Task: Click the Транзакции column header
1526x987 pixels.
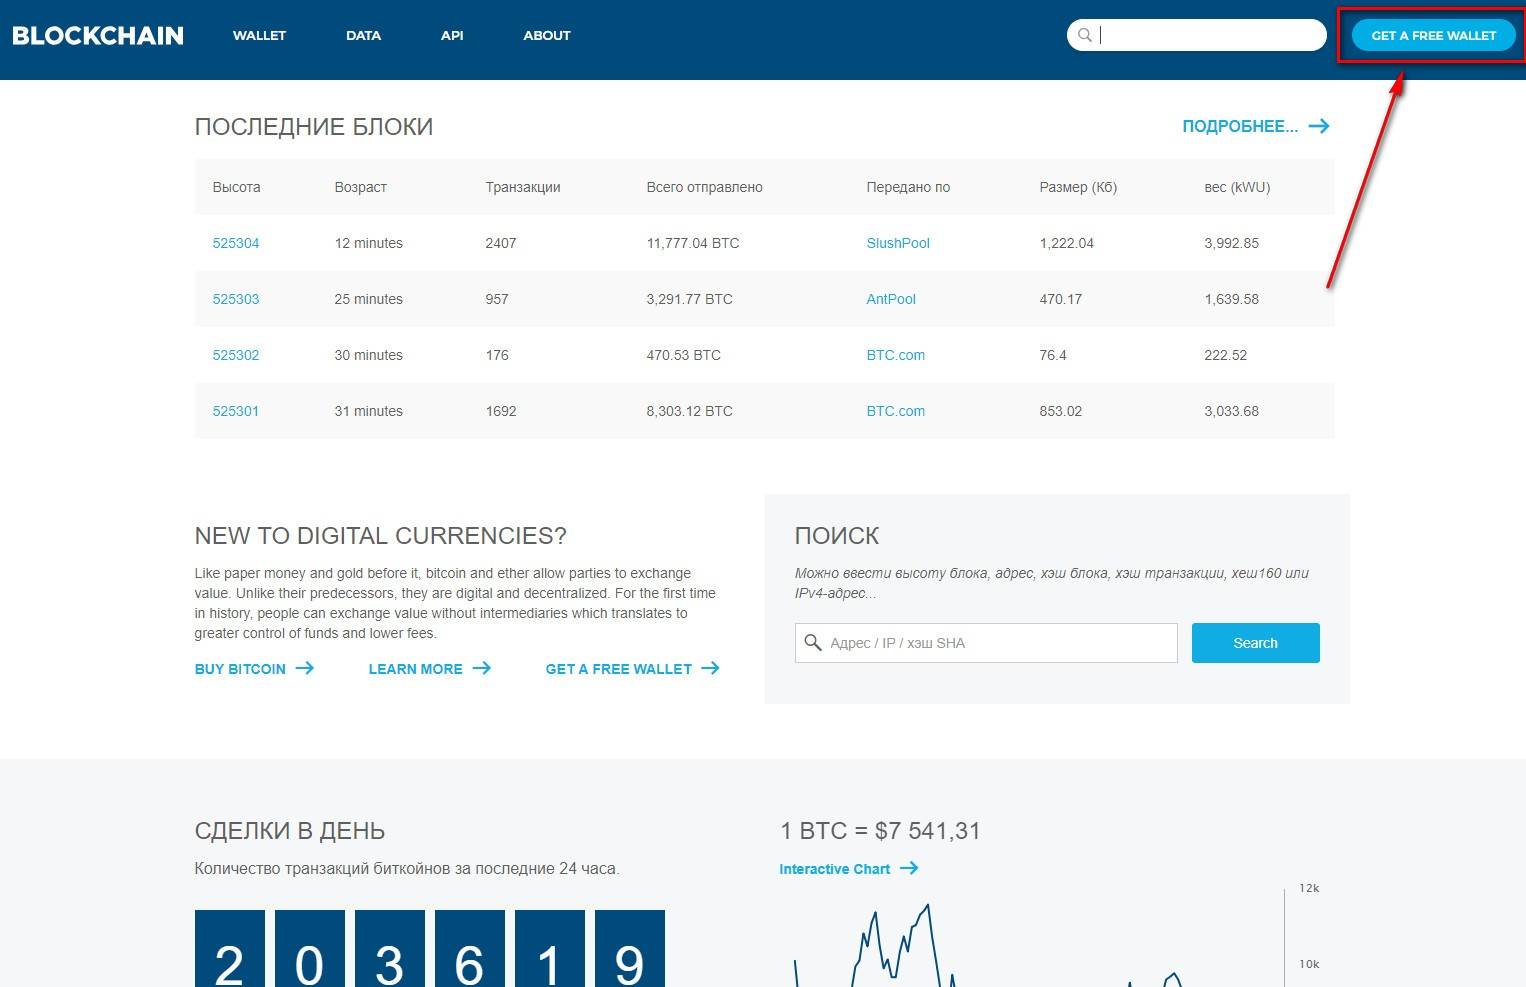Action: 523,187
